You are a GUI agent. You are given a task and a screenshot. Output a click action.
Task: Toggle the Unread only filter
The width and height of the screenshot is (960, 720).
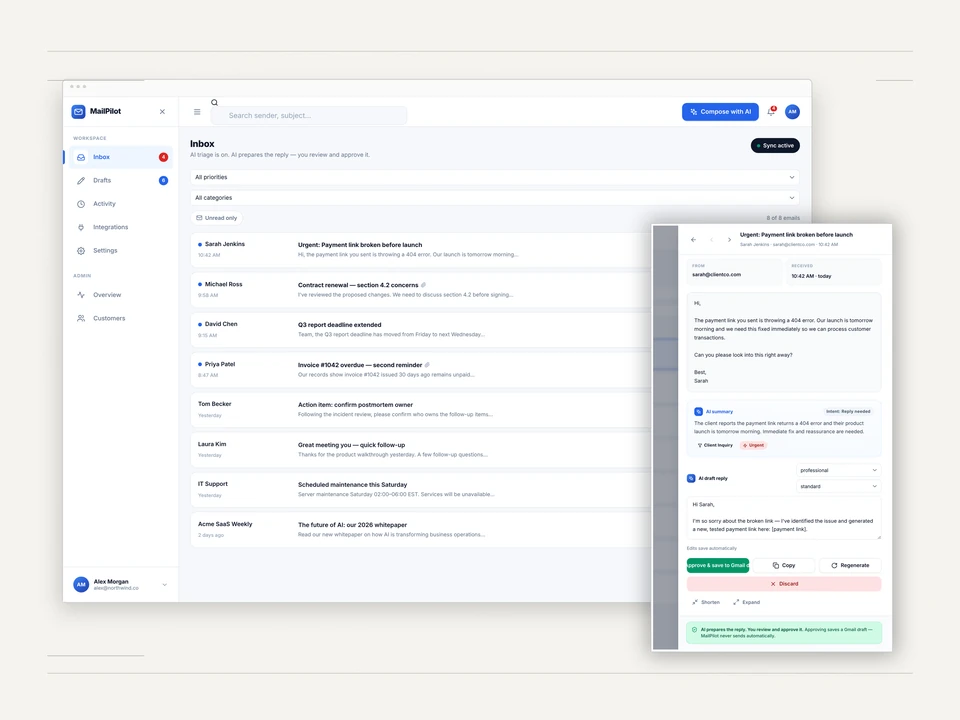216,218
